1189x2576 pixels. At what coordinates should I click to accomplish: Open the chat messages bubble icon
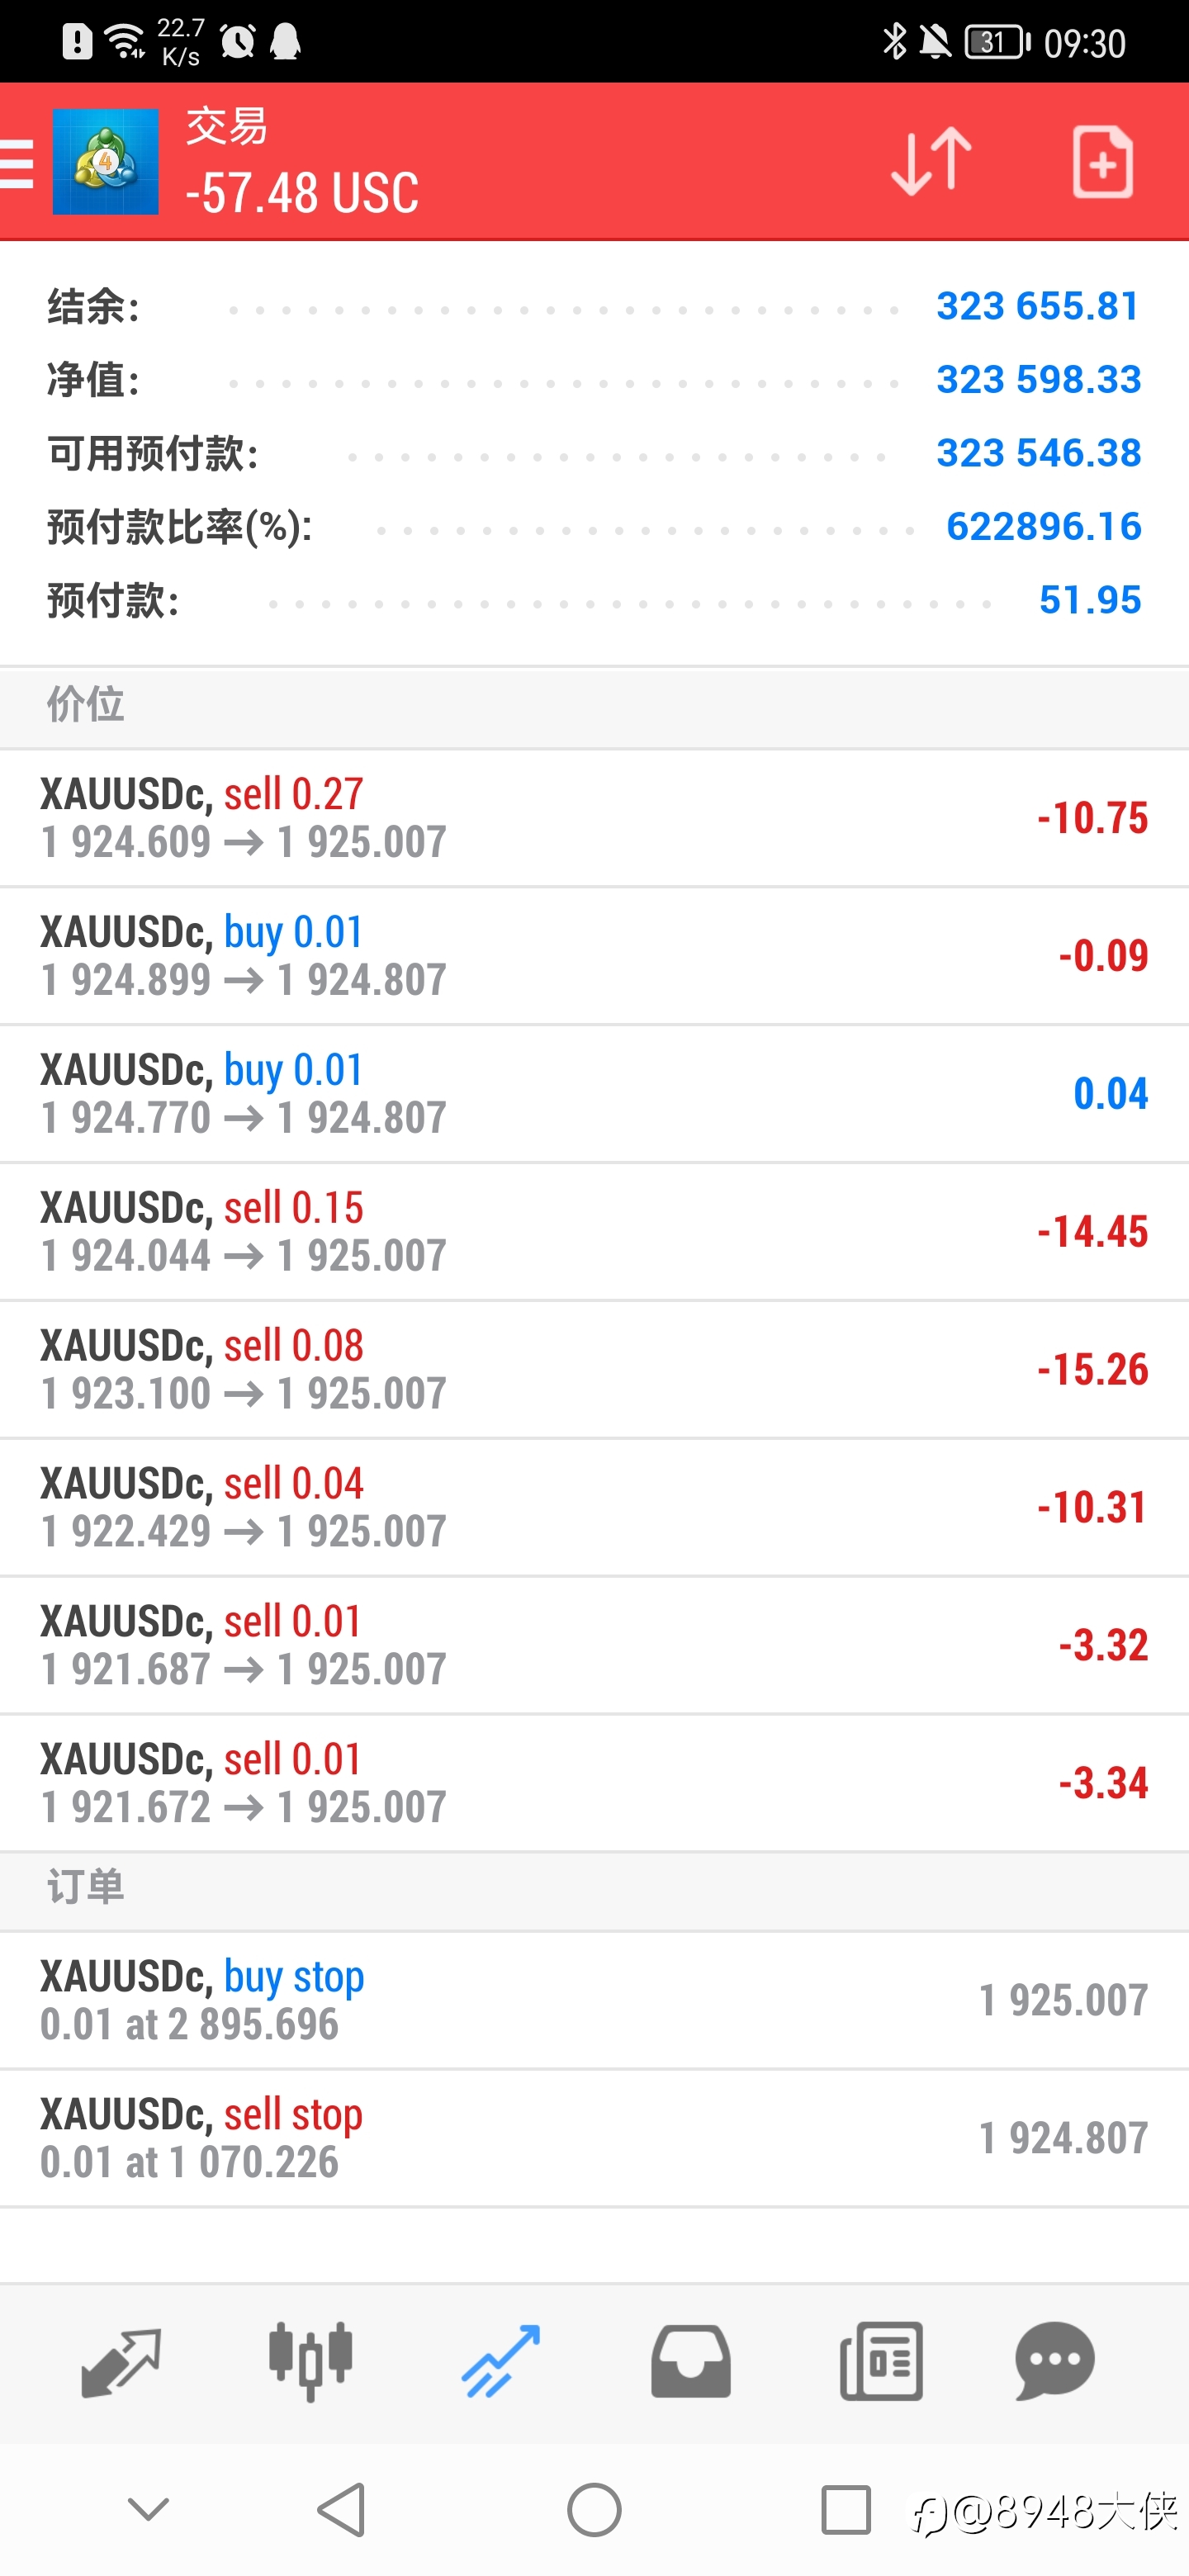[1055, 2362]
